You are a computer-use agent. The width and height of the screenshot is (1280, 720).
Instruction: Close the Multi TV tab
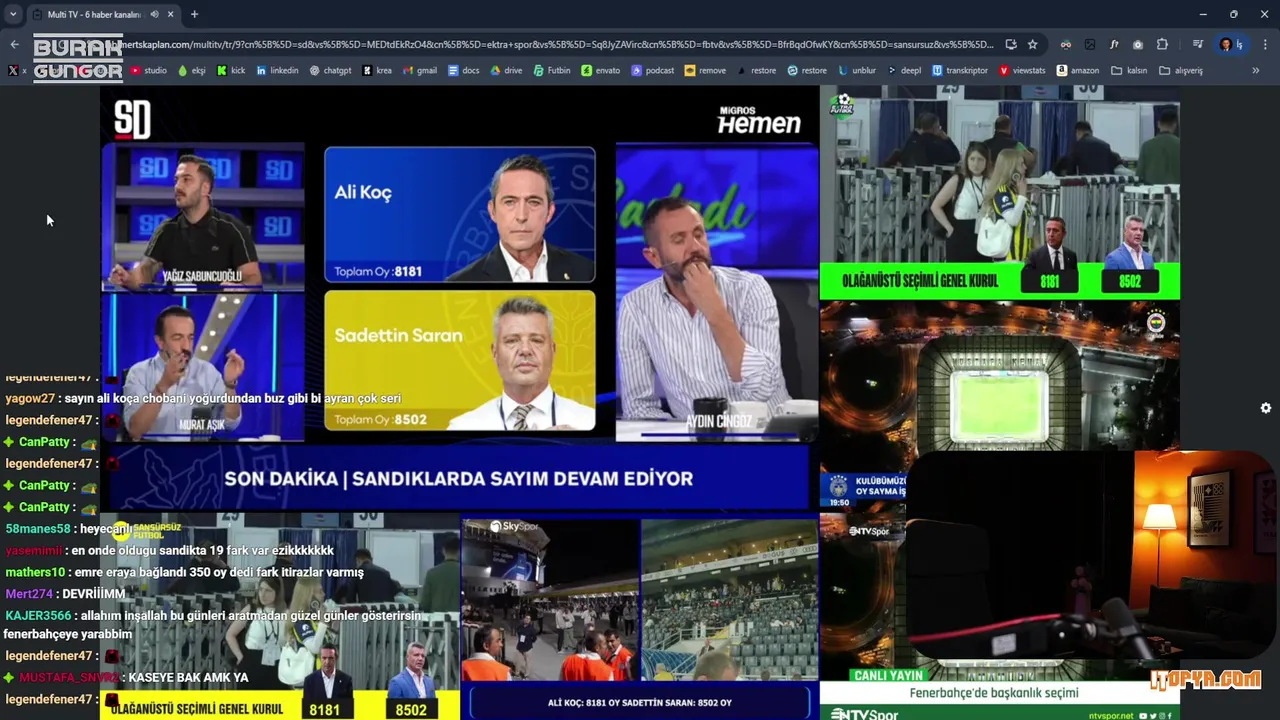click(x=170, y=15)
